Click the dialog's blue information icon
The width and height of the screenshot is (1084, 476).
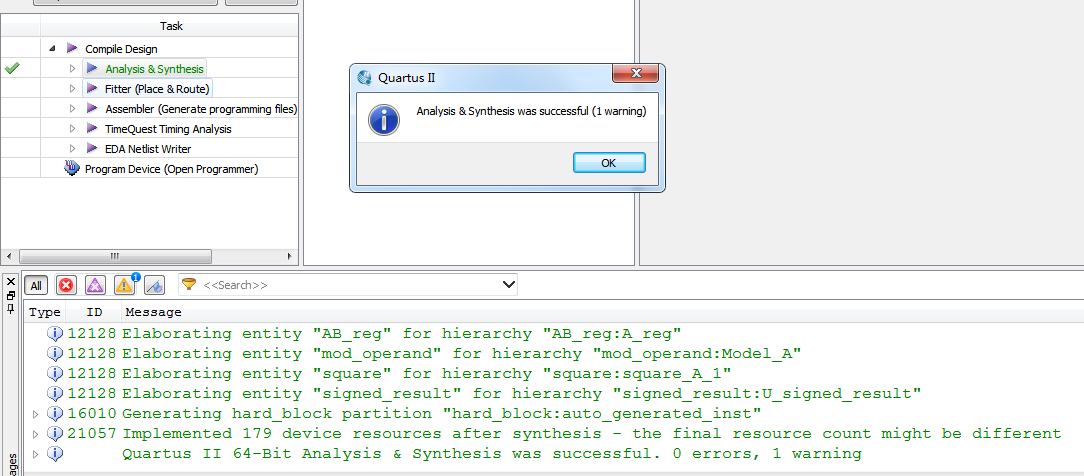click(383, 120)
